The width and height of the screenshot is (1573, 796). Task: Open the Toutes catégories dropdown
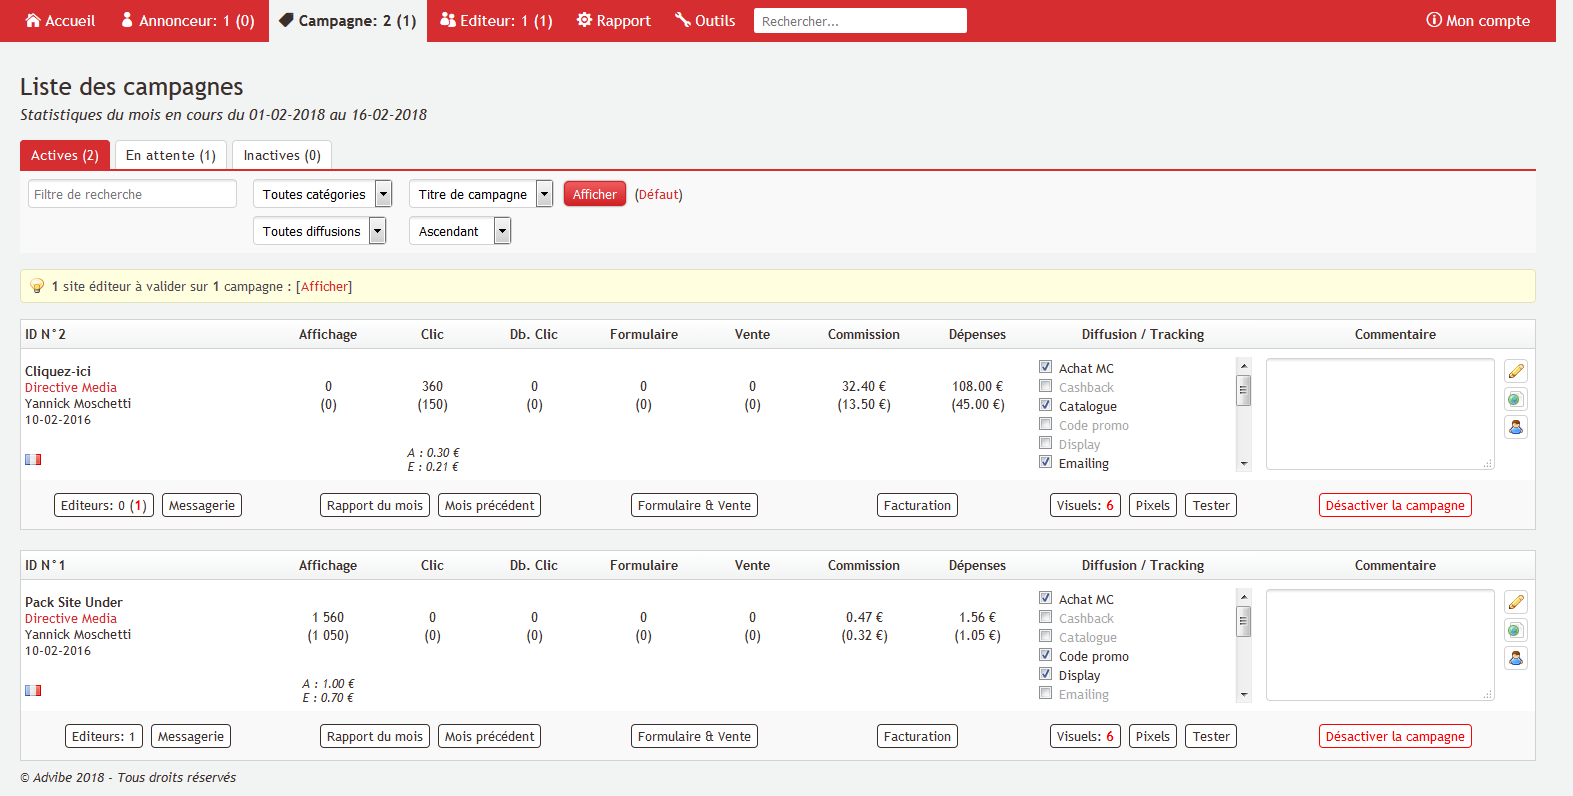[x=323, y=194]
